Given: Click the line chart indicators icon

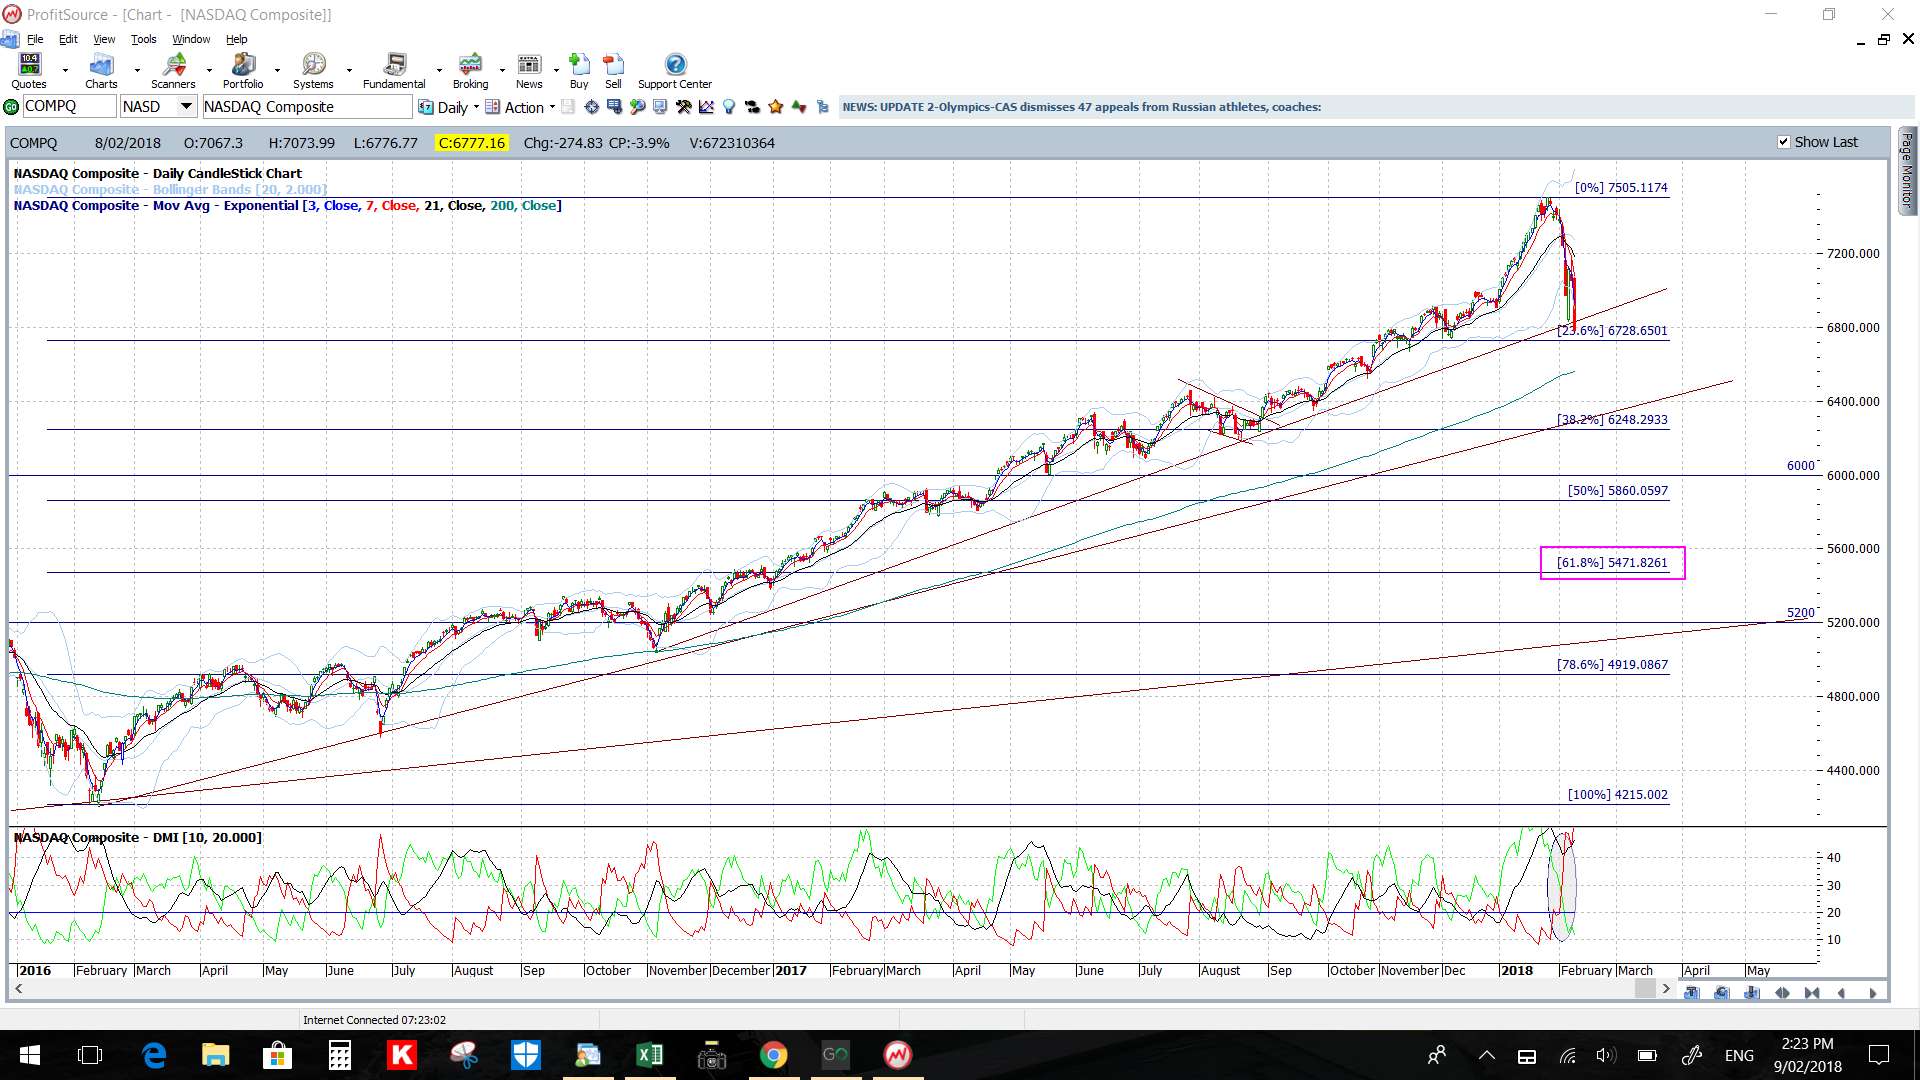Looking at the screenshot, I should click(706, 107).
